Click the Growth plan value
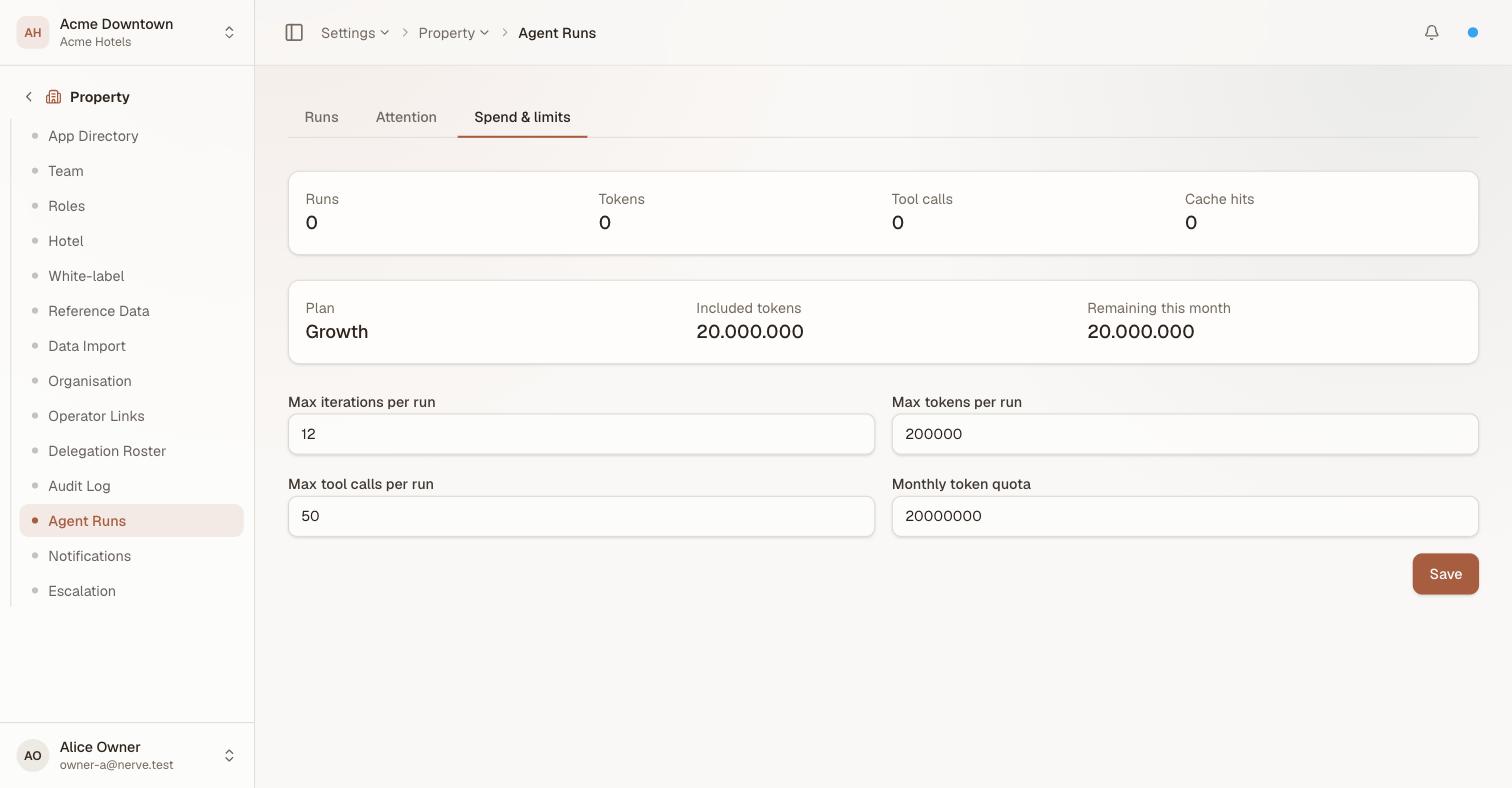 (x=337, y=332)
